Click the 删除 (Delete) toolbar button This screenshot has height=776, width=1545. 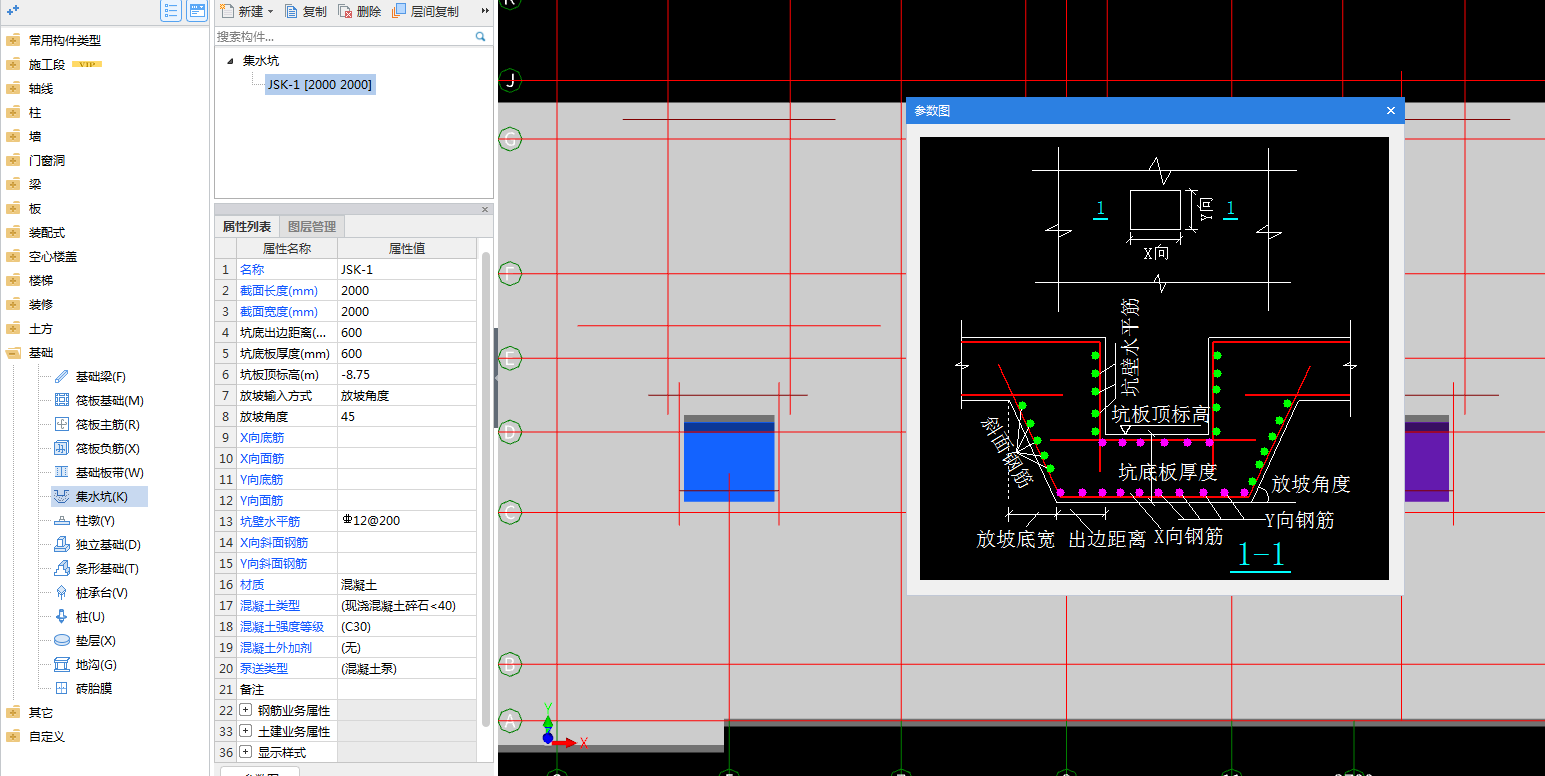(360, 11)
